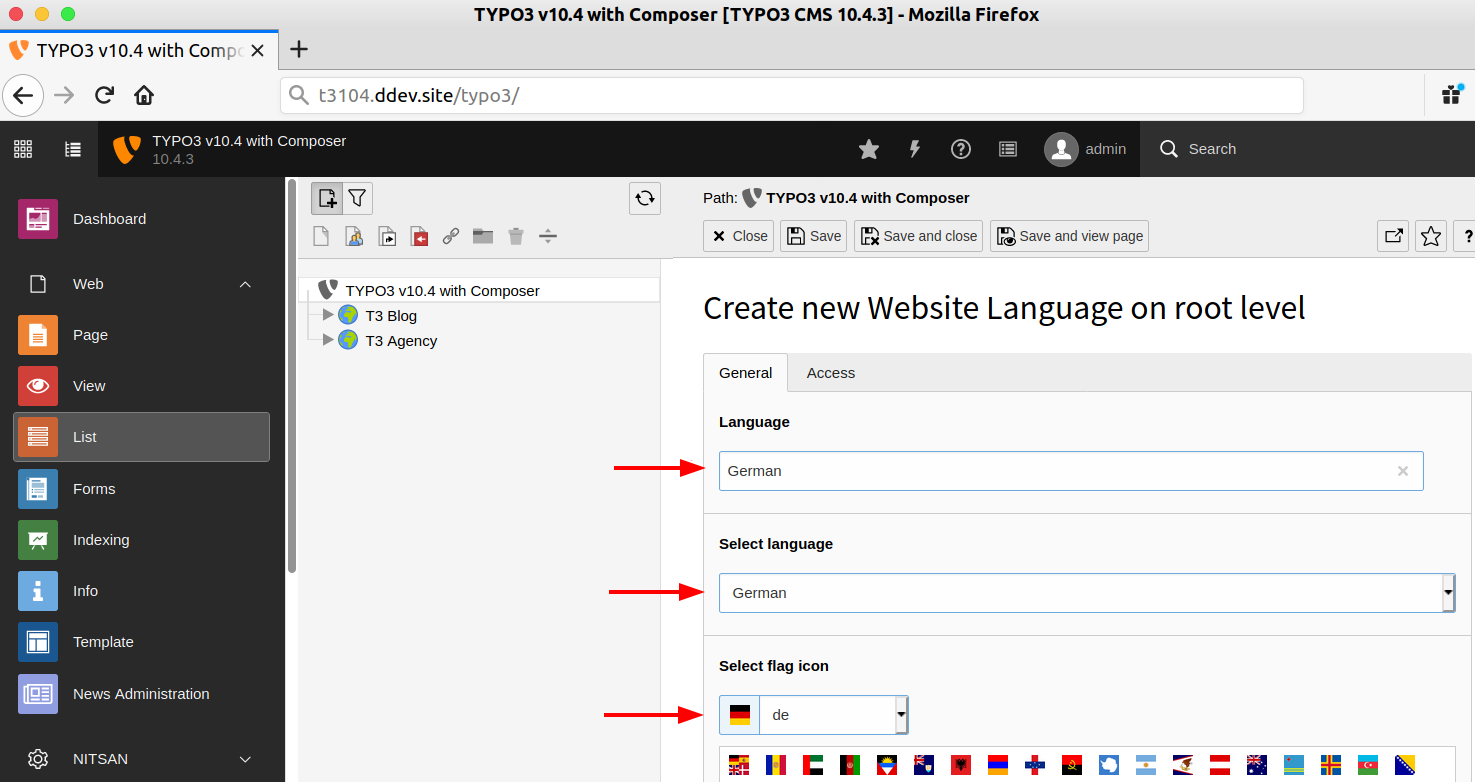This screenshot has width=1475, height=782.
Task: Select the Access tab's hidden state options
Action: 830,372
